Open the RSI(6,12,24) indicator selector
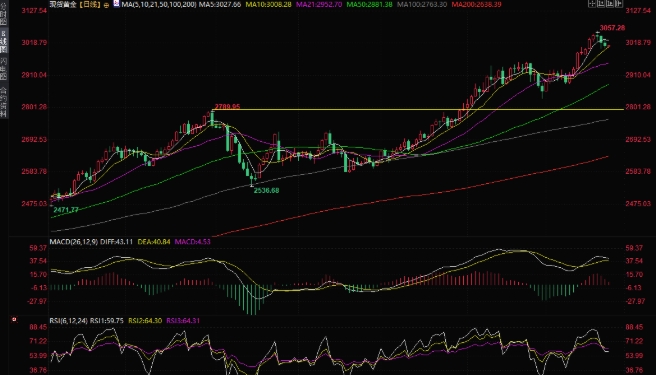Screen dimensions: 656x375 [69, 321]
